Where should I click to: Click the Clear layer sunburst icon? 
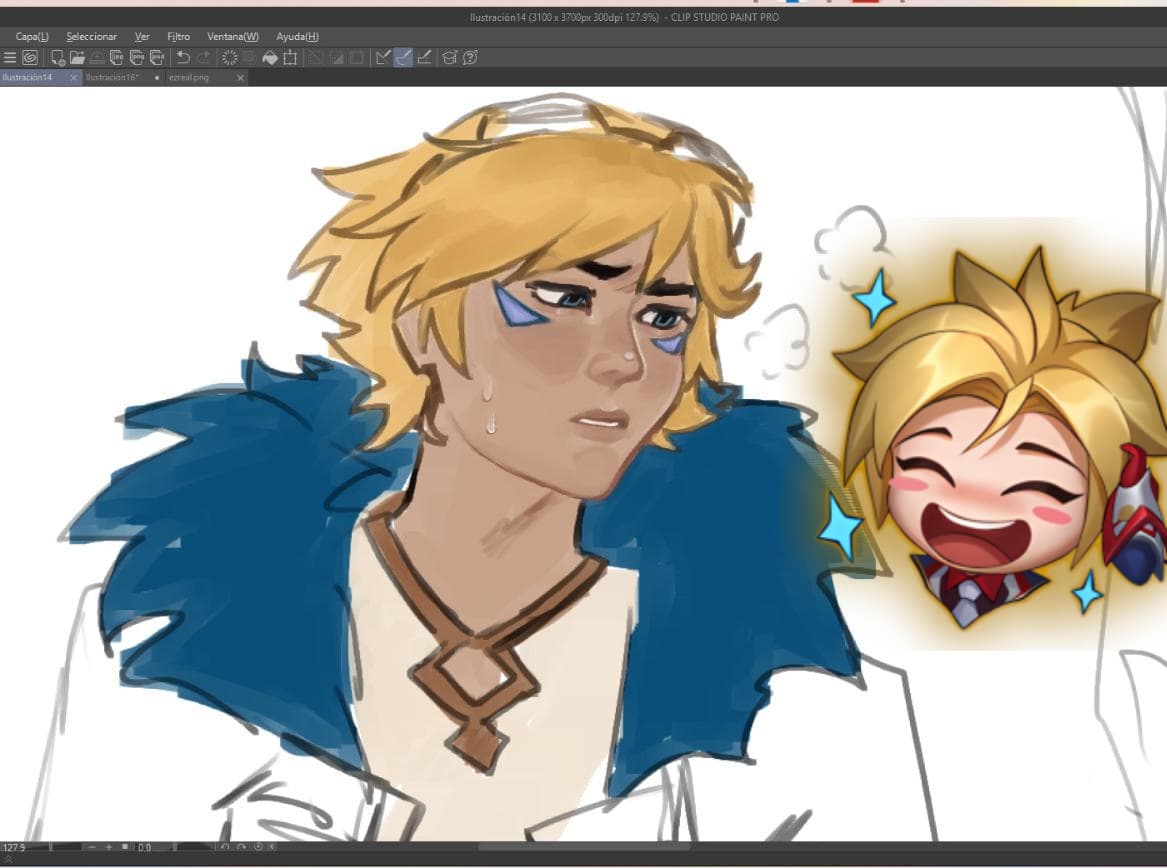(230, 57)
